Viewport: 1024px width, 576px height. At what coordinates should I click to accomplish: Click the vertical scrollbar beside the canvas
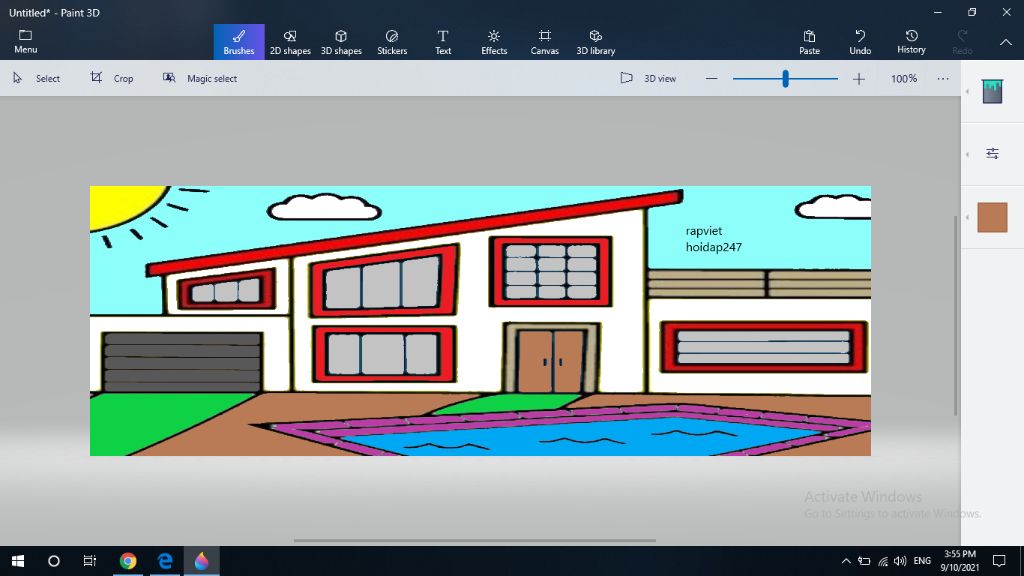[x=955, y=315]
